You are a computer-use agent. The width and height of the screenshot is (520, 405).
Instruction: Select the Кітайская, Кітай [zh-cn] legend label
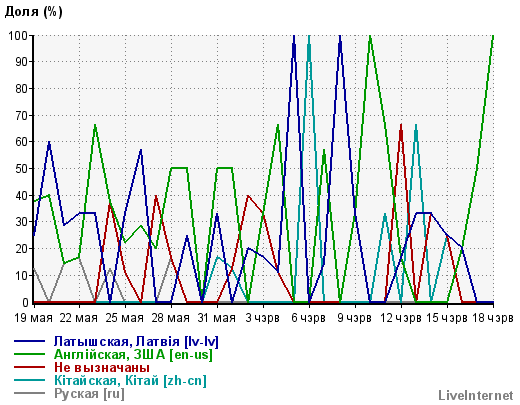click(130, 380)
